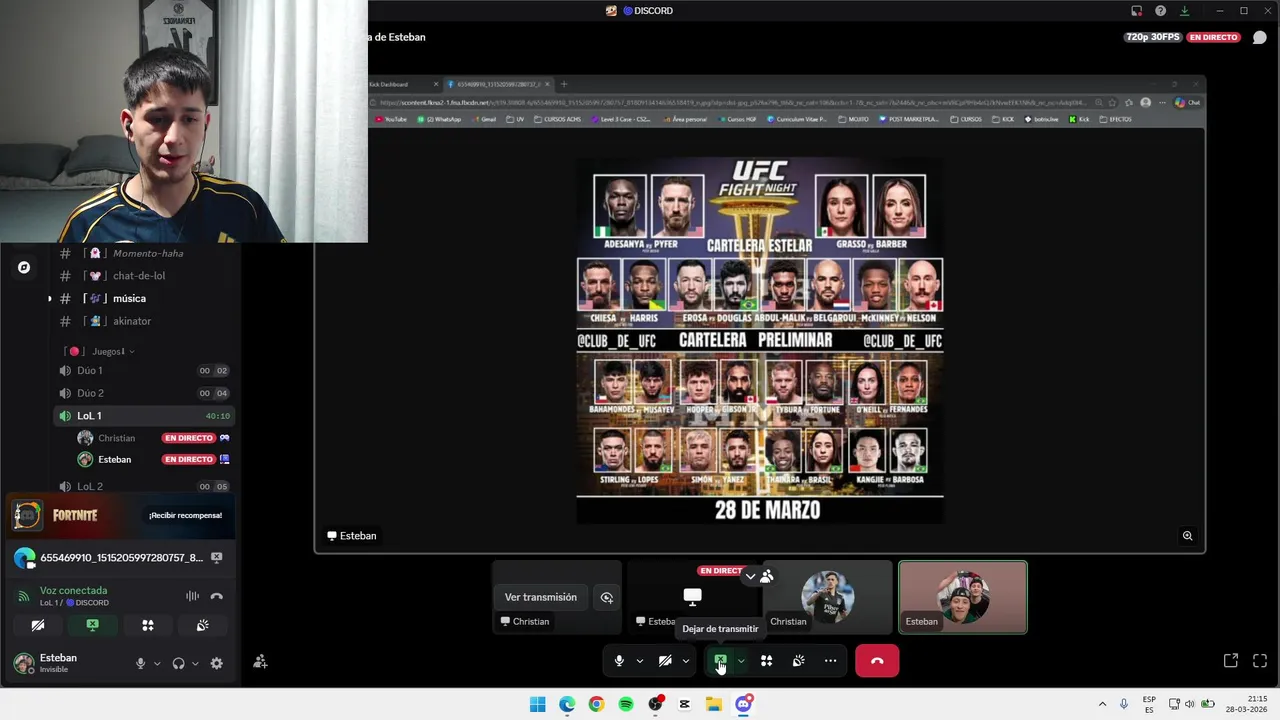
Task: Open discover compass icon in server sidebar
Action: point(24,267)
